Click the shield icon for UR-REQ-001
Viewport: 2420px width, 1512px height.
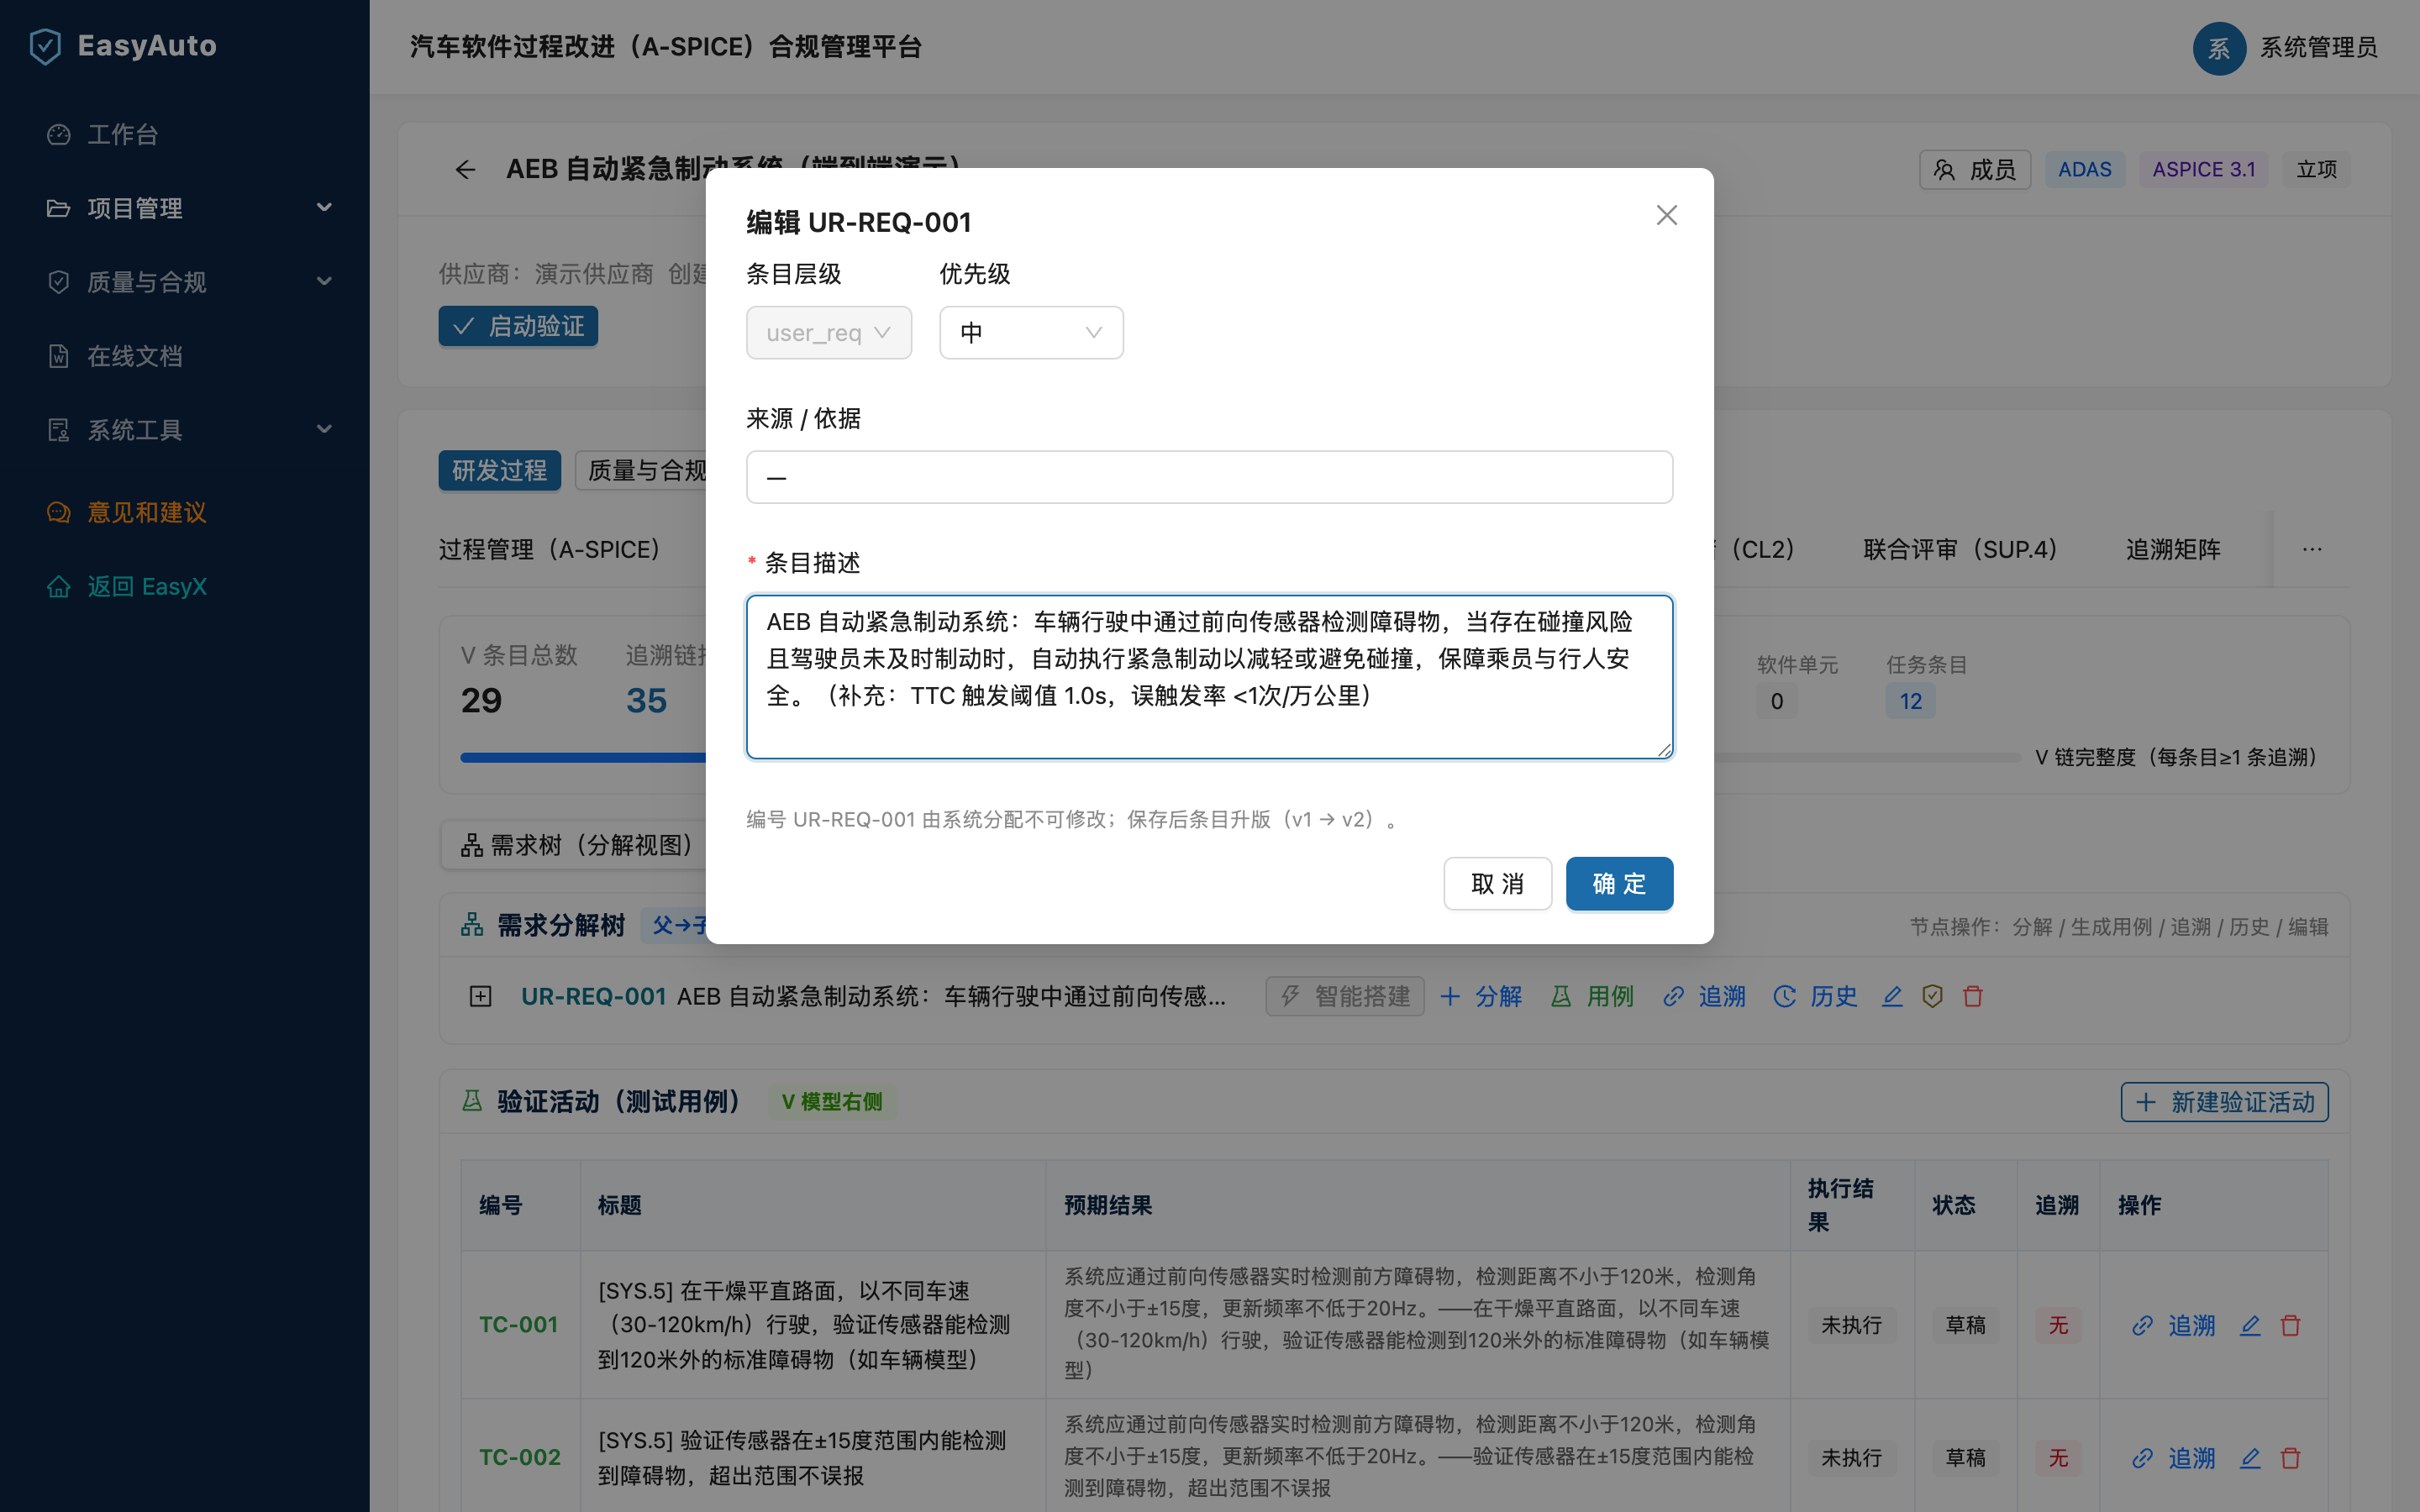[x=1932, y=996]
